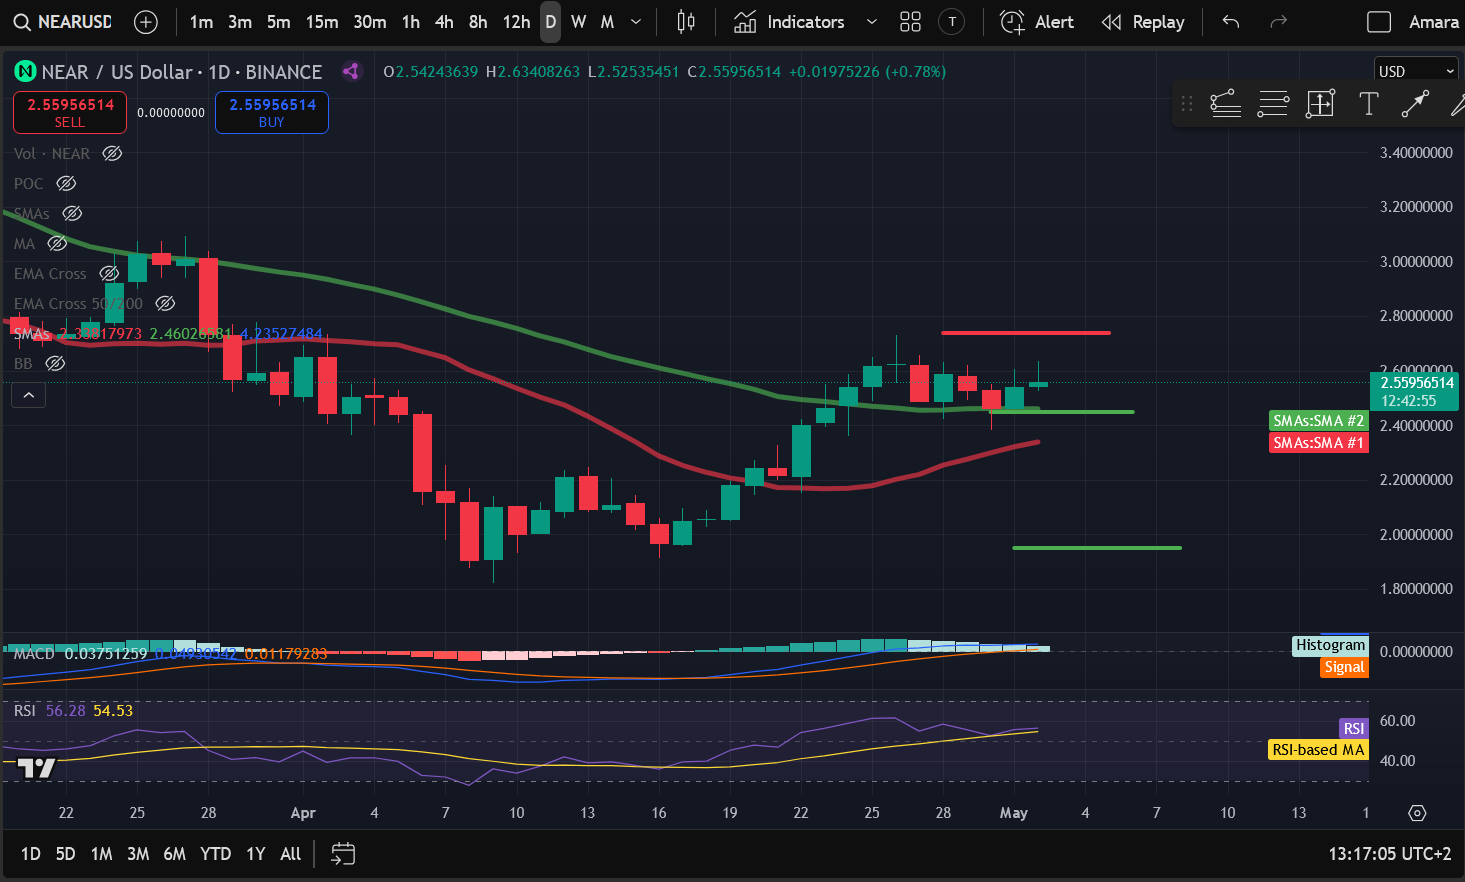Open the layout setup grid icon

910,22
